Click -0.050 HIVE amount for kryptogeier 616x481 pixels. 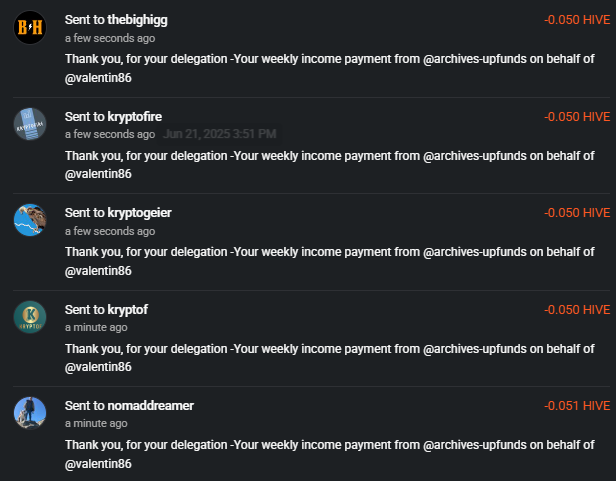(x=577, y=213)
